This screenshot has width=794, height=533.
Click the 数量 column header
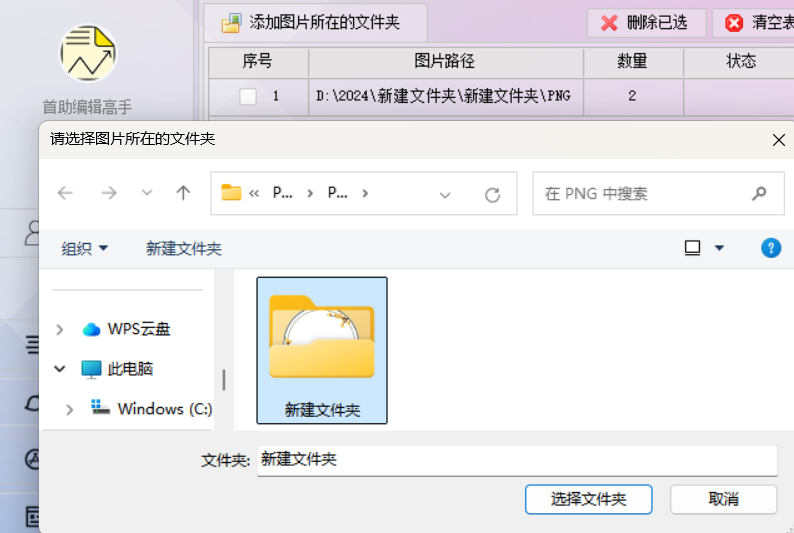[632, 62]
